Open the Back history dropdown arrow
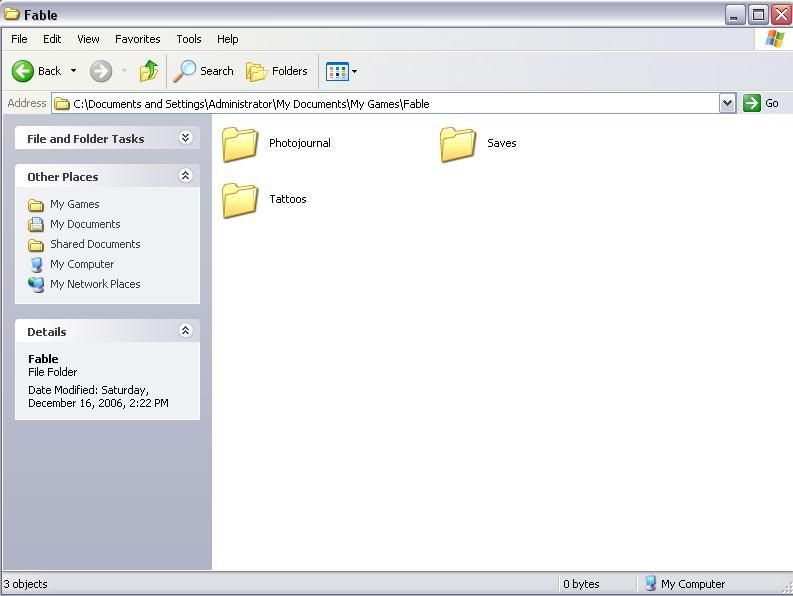 (73, 71)
